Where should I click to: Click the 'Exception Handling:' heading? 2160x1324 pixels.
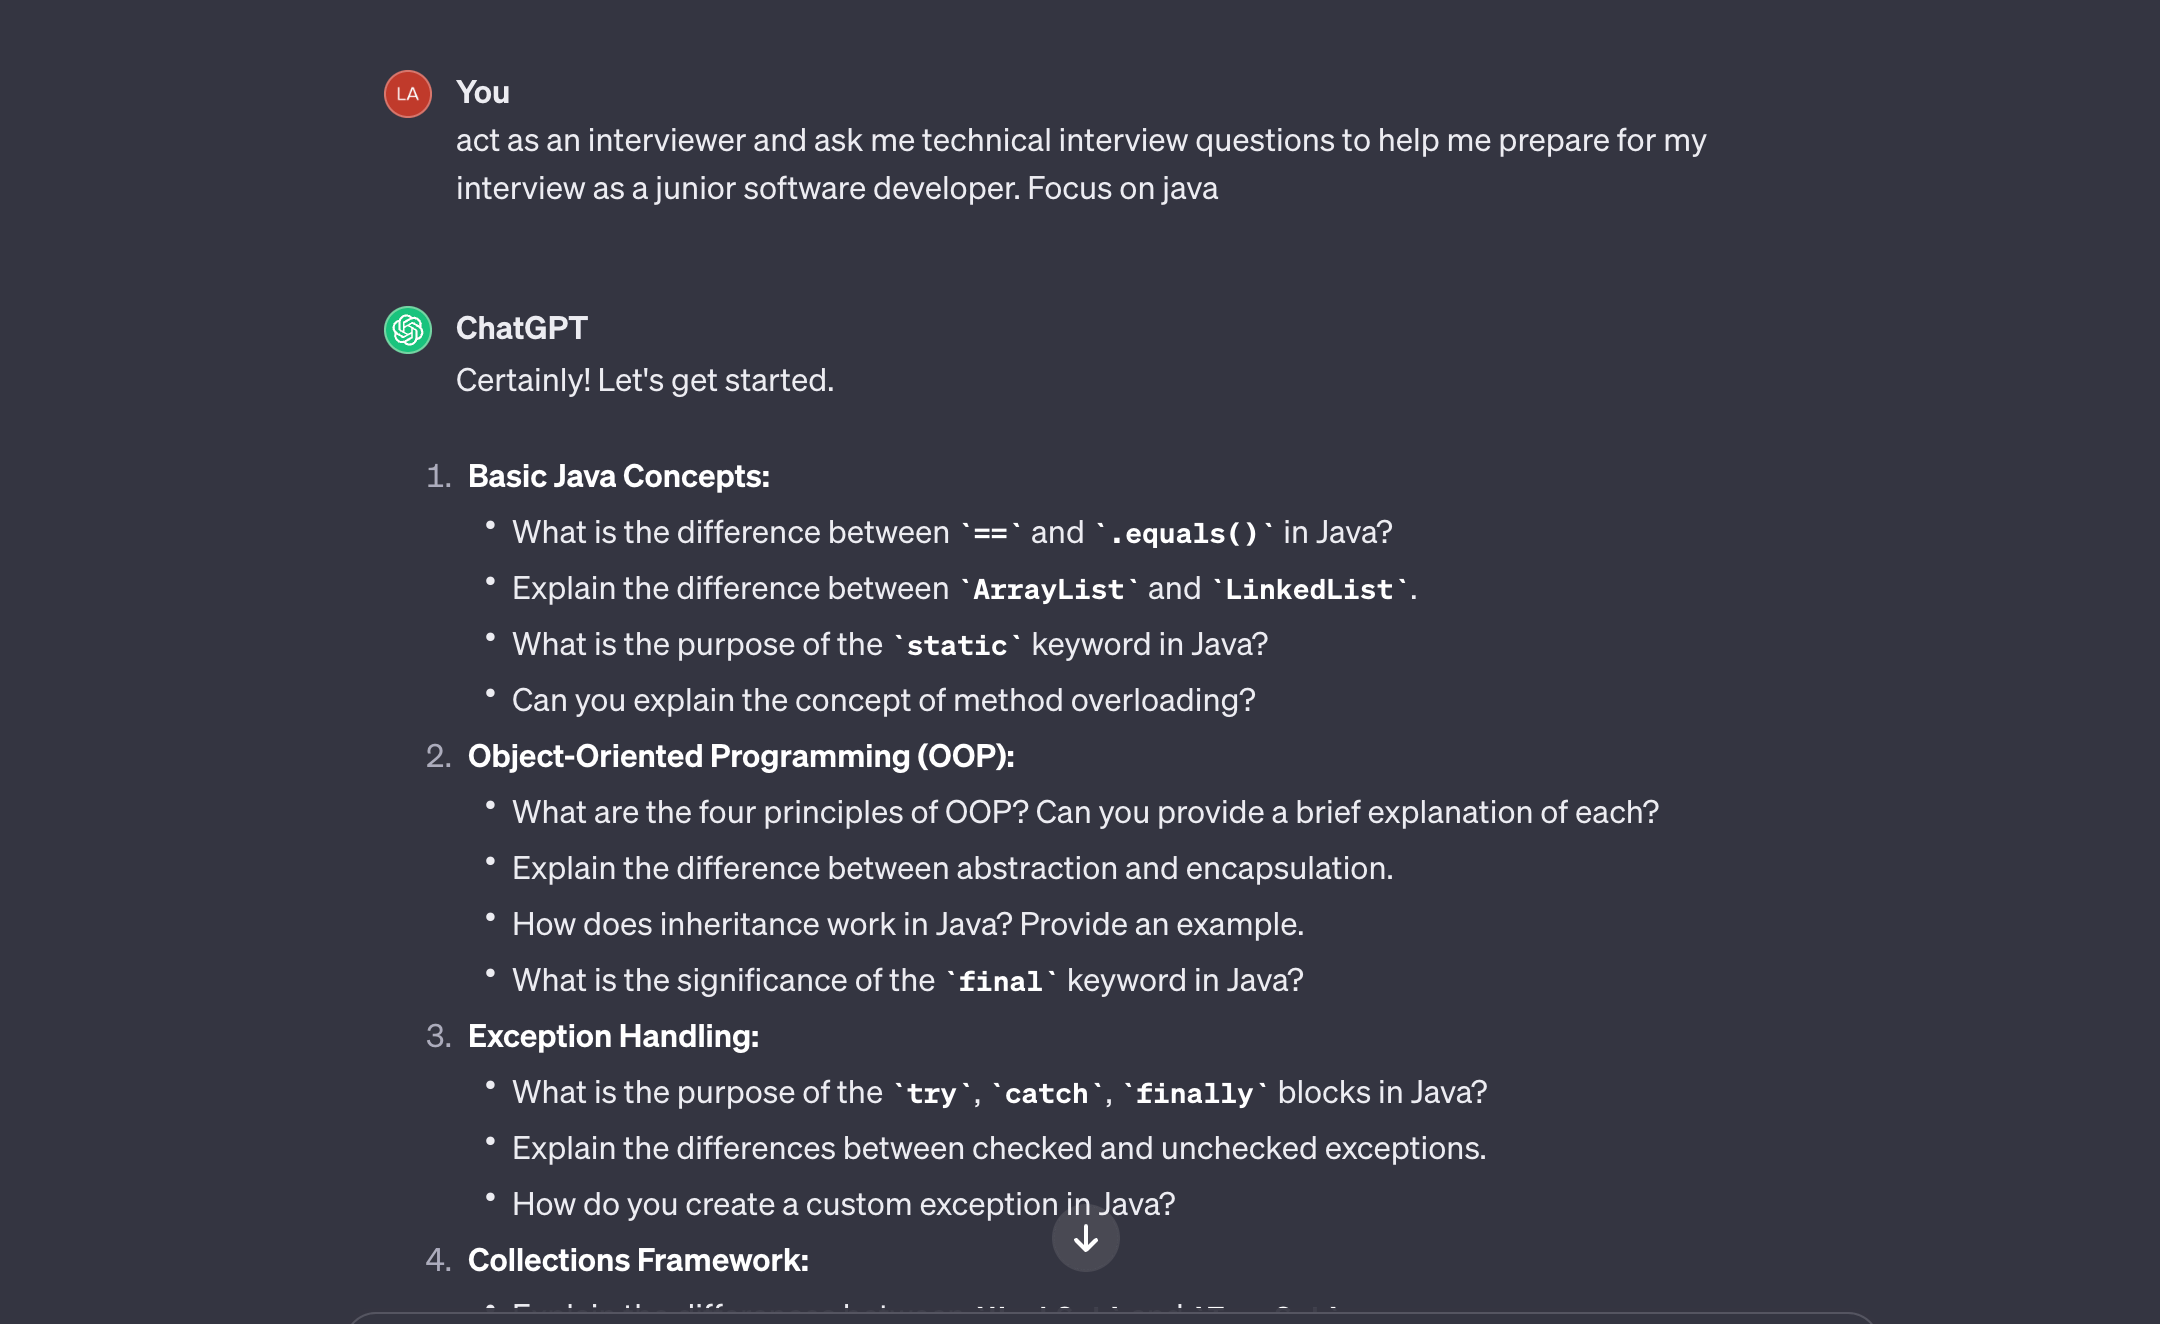[x=614, y=1036]
